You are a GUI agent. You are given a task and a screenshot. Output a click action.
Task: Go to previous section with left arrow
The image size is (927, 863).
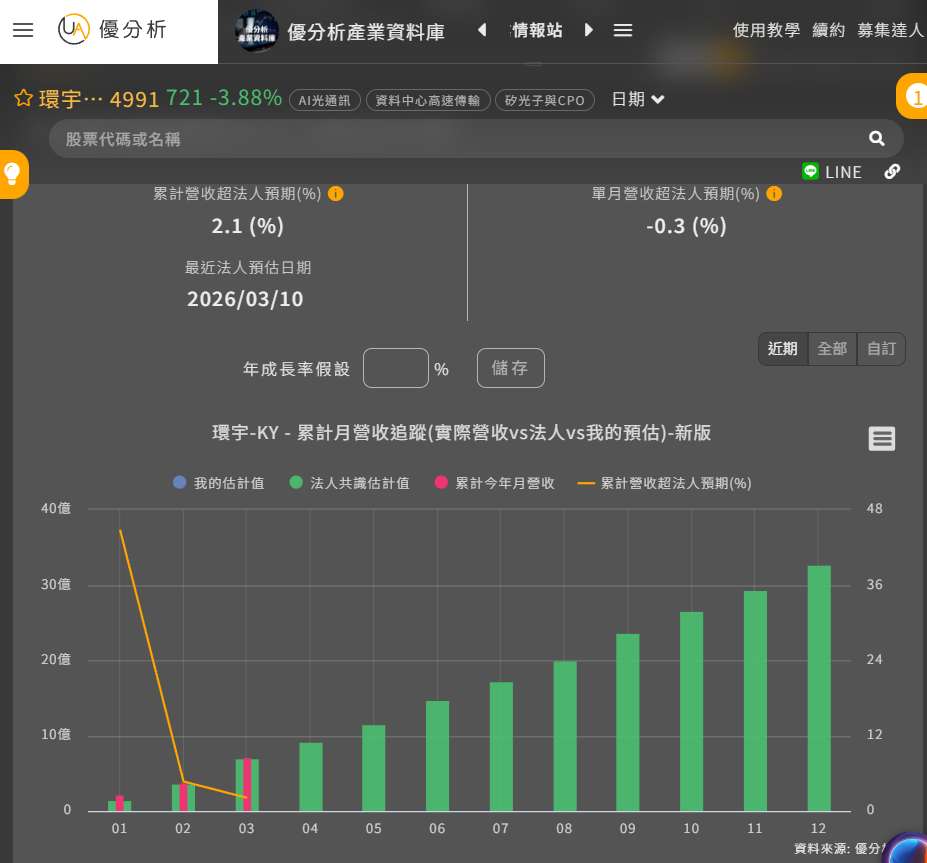[482, 30]
